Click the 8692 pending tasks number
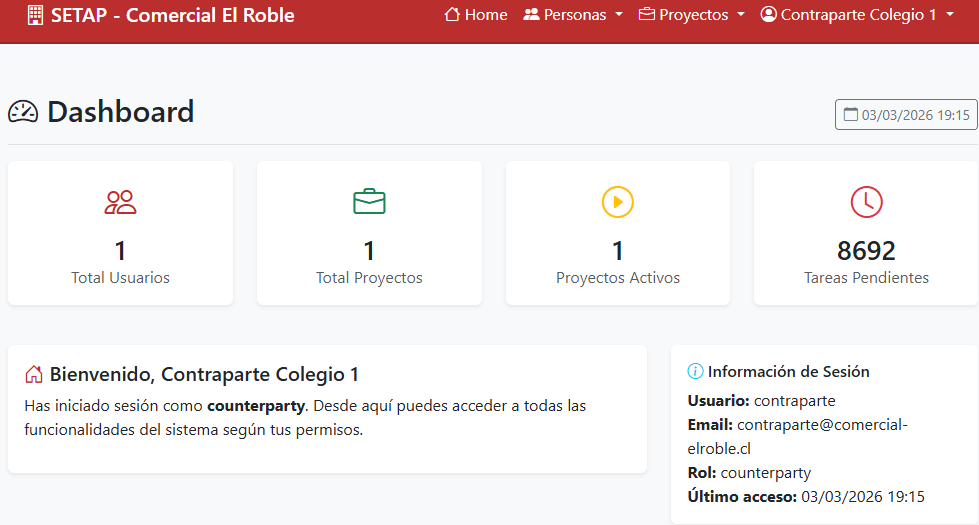Image resolution: width=979 pixels, height=525 pixels. 866,250
